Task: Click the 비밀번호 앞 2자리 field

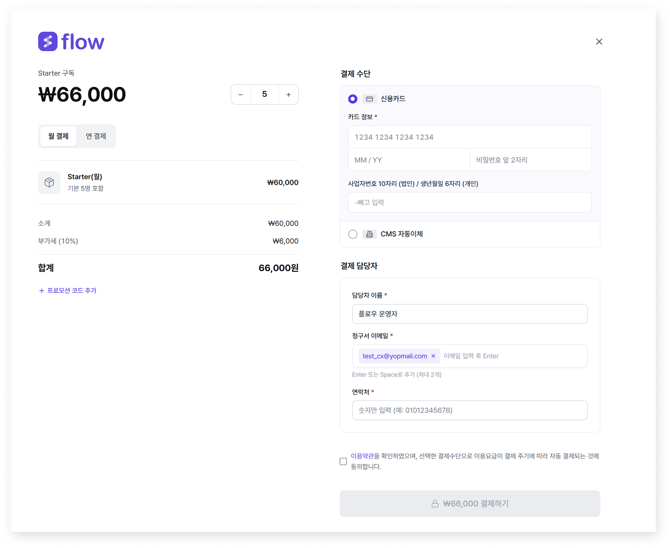Action: [x=530, y=160]
